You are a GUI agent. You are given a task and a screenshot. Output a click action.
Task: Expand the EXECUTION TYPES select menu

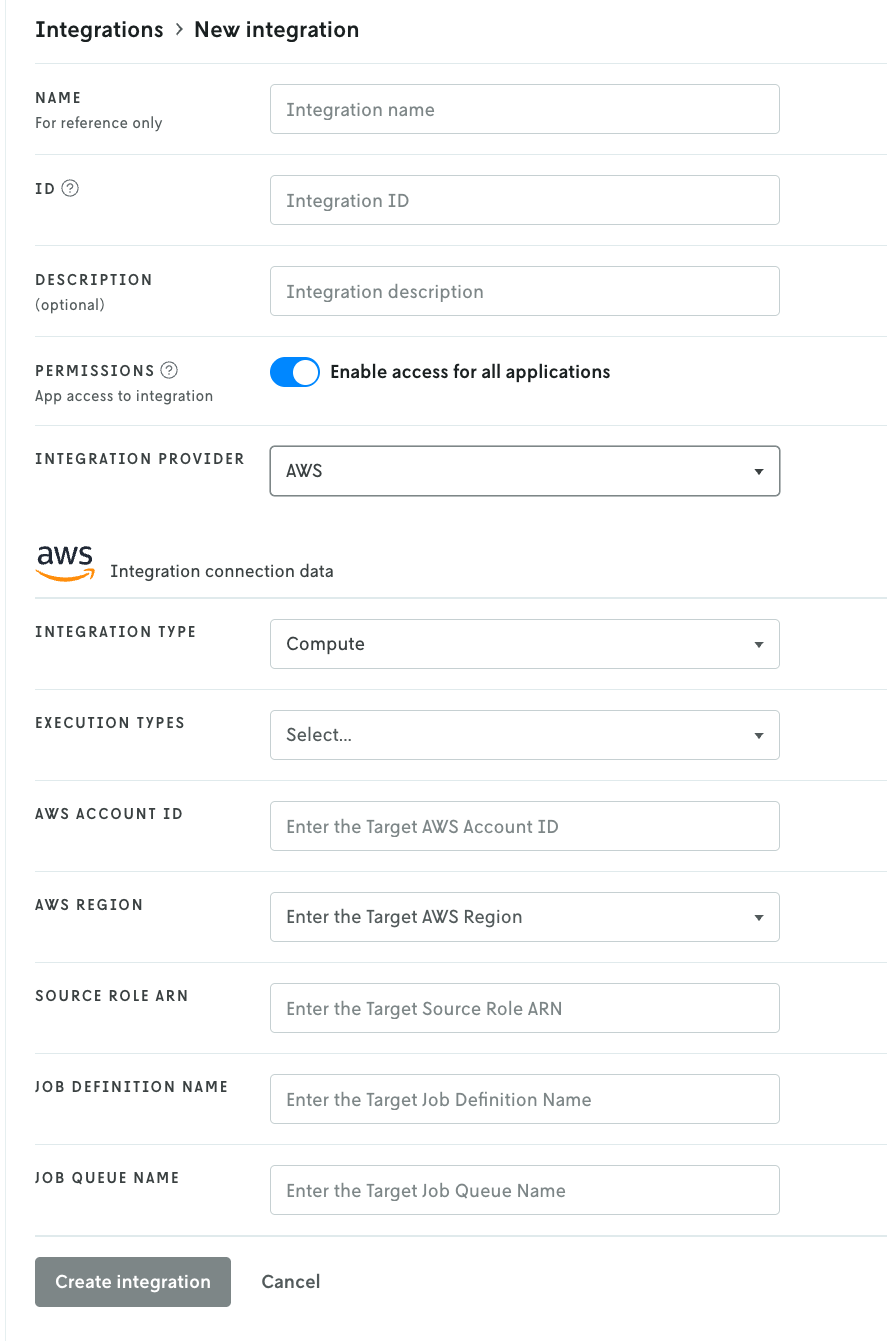(525, 734)
